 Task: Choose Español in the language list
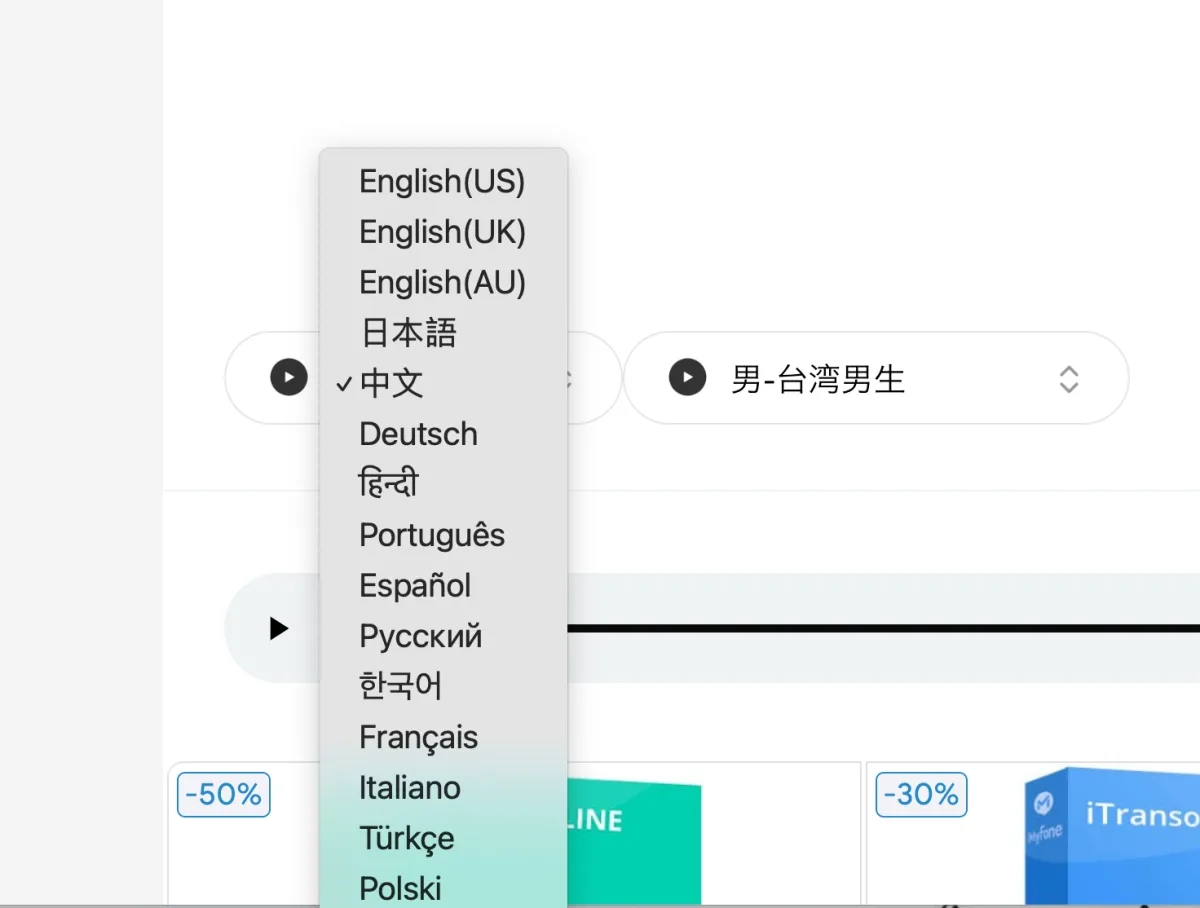click(x=415, y=586)
